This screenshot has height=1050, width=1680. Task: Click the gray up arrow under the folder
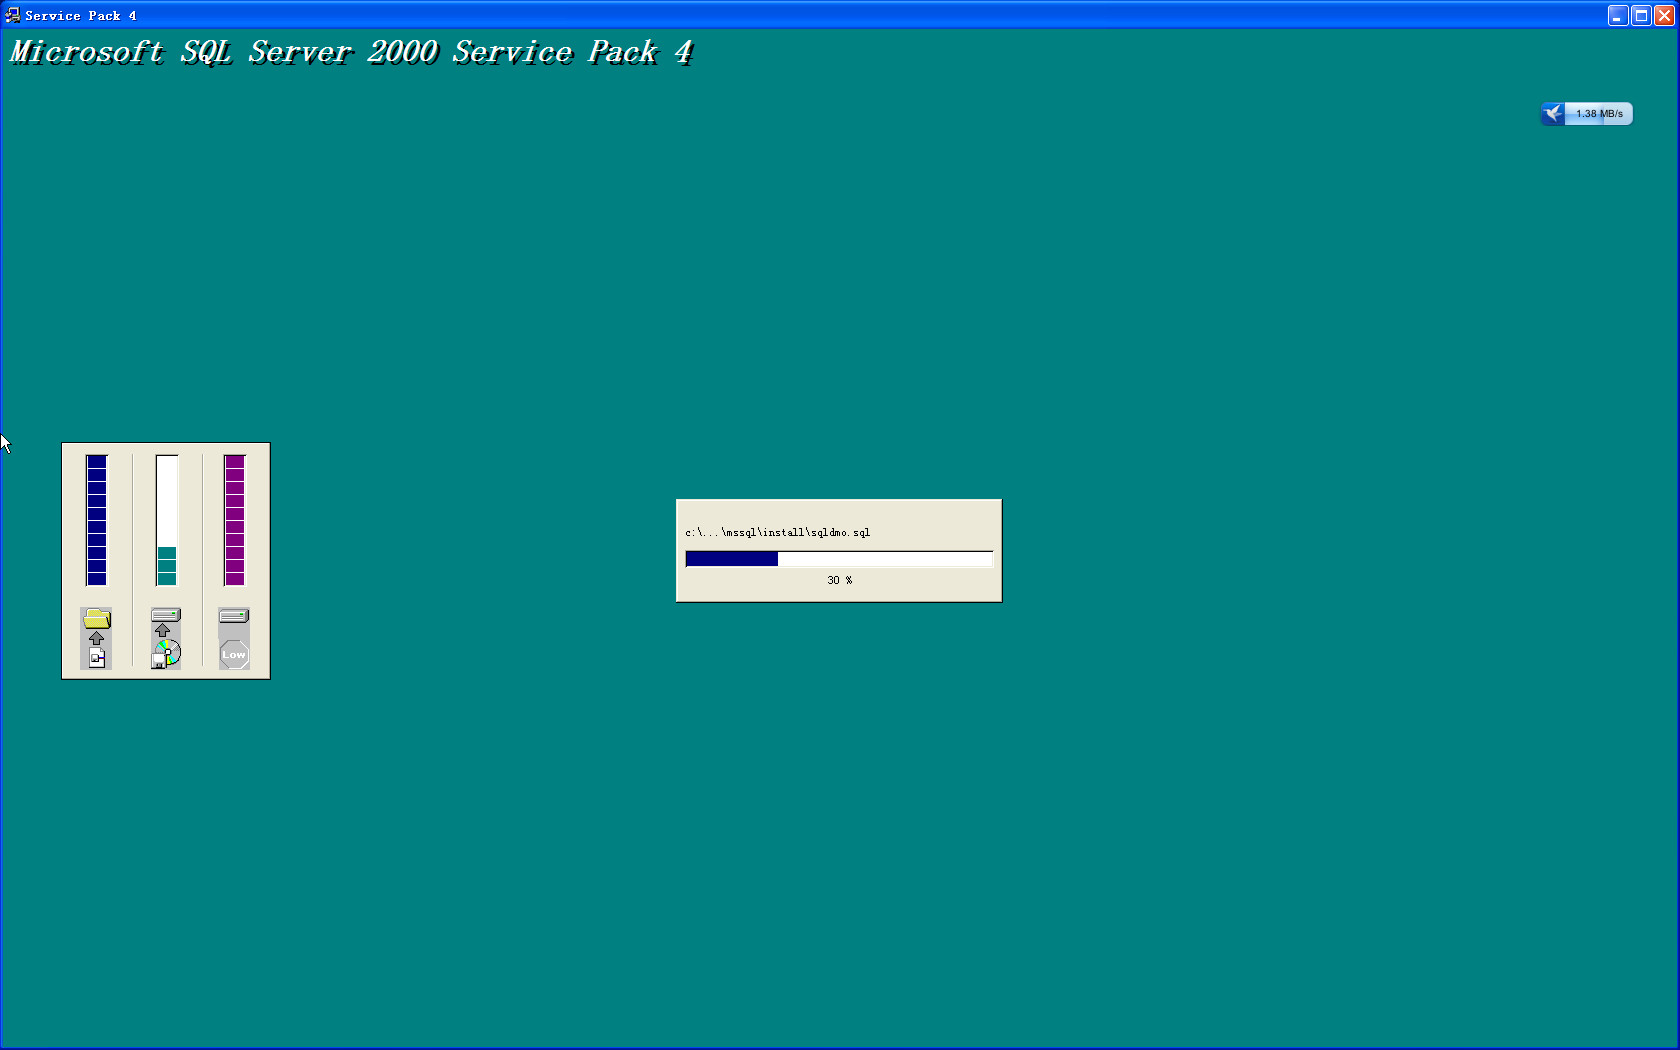96,638
